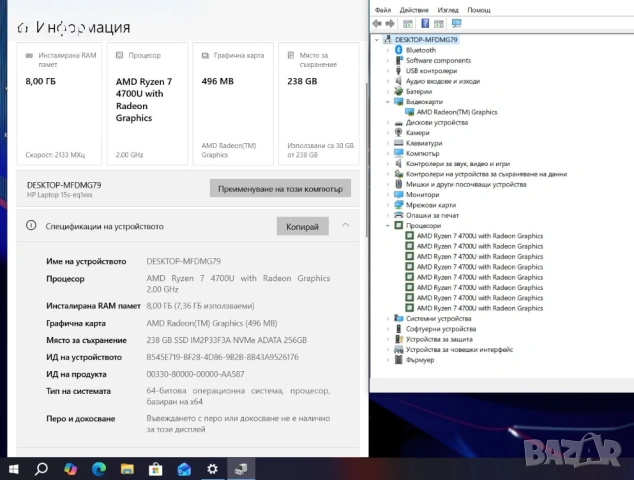Click the Forward arrow in Device Manager toolbar
This screenshot has height=480, width=634.
pos(390,23)
